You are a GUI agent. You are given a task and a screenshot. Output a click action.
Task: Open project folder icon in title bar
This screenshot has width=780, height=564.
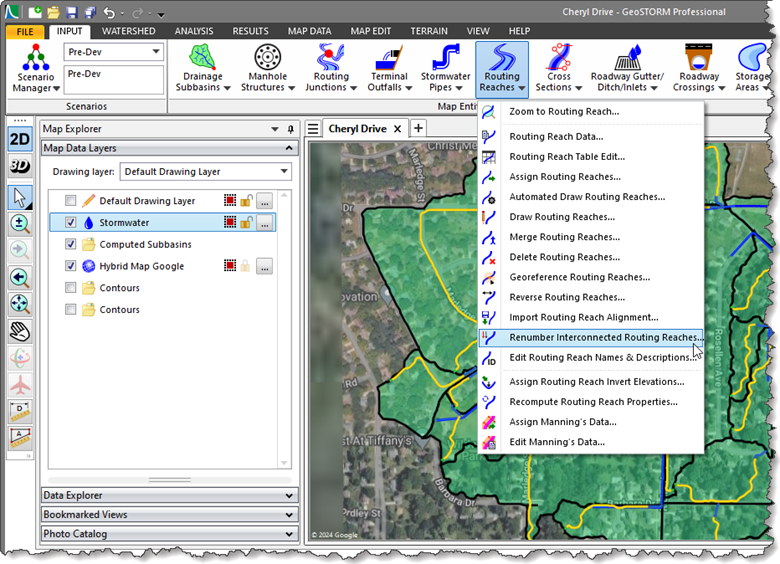[53, 12]
